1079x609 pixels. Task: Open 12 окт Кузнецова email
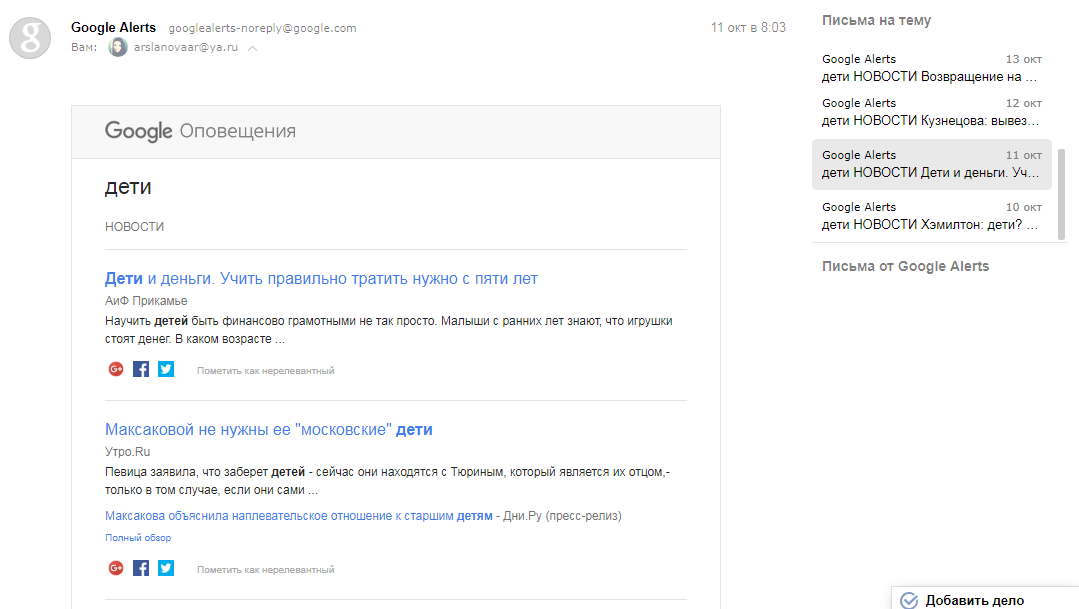coord(931,112)
